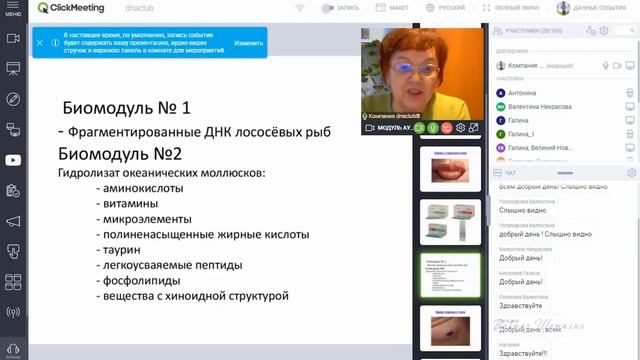Toggle presenter Компания microphone icon
Screen dimensions: 640x360
pyautogui.click(x=606, y=65)
